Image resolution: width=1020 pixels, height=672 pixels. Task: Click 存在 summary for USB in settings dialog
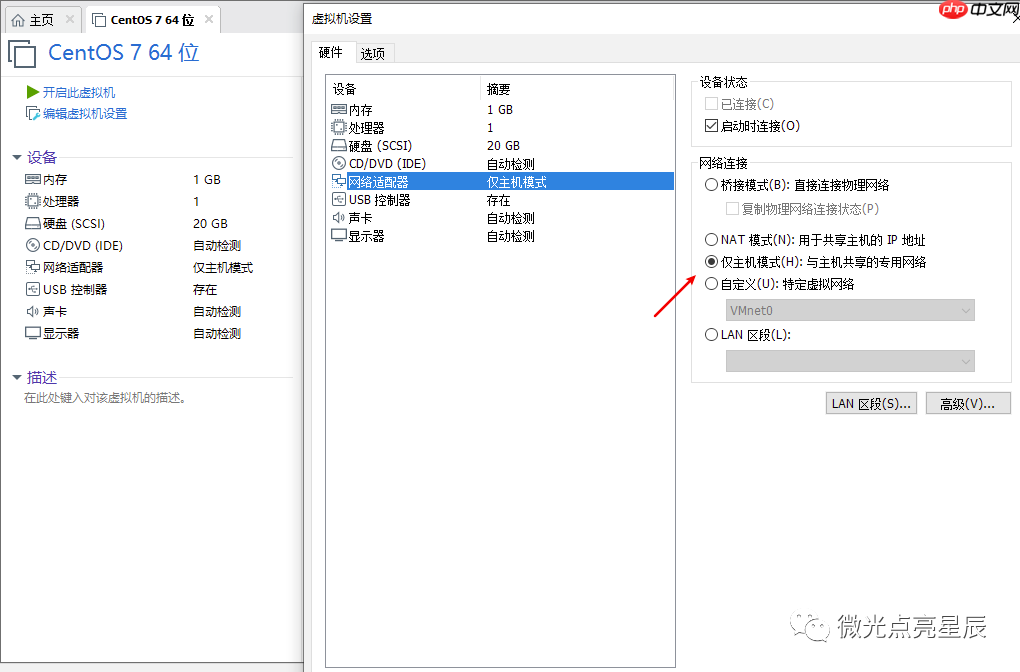498,200
